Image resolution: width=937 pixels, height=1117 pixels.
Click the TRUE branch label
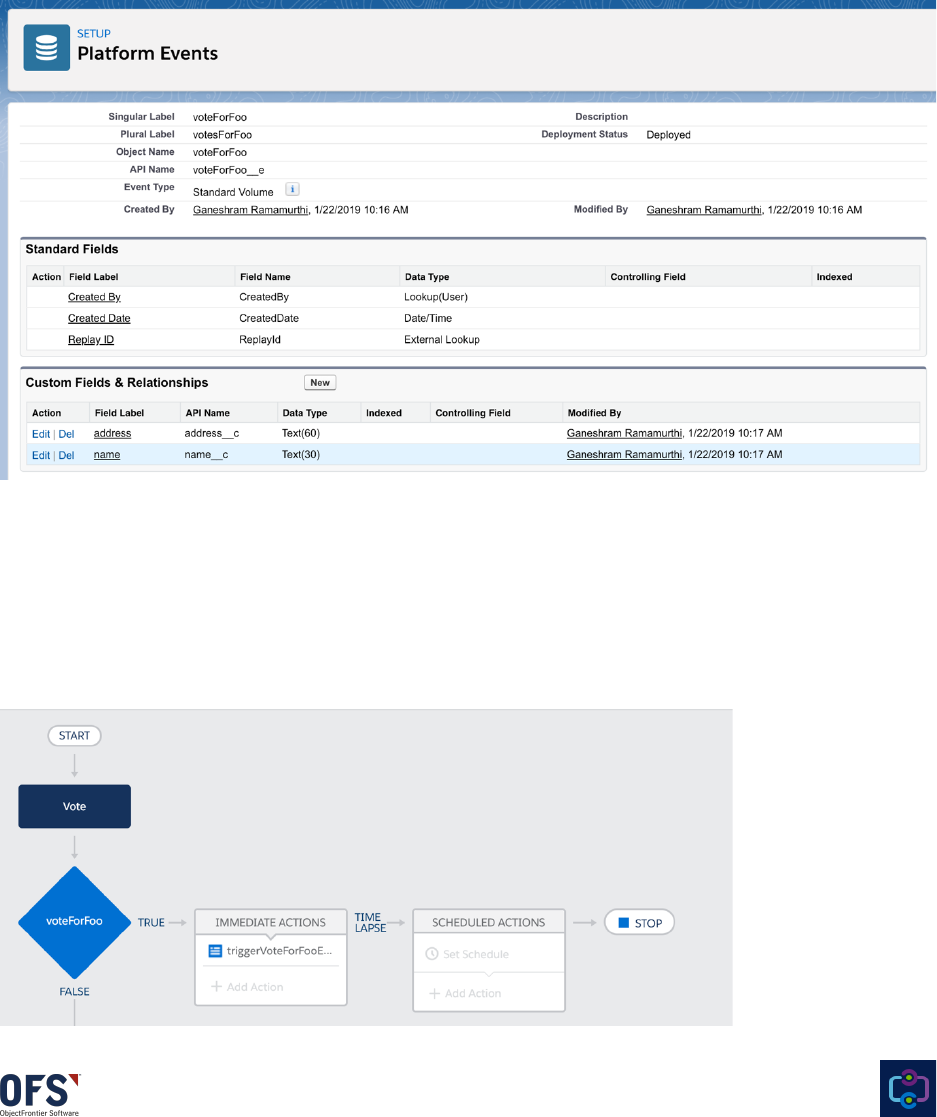point(151,923)
